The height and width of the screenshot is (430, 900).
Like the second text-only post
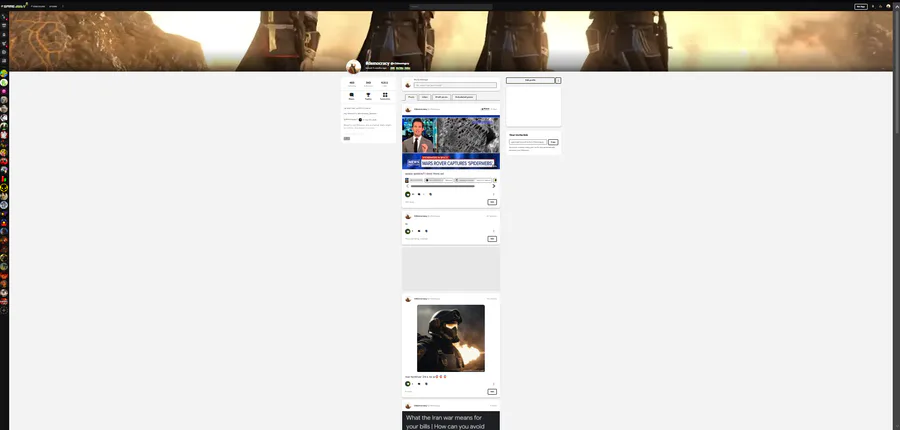[x=408, y=231]
